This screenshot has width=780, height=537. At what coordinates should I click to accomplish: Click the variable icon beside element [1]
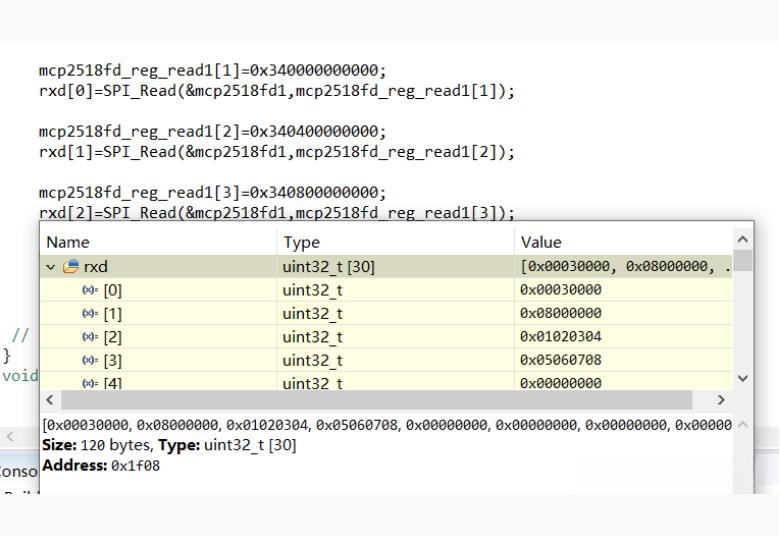(88, 313)
